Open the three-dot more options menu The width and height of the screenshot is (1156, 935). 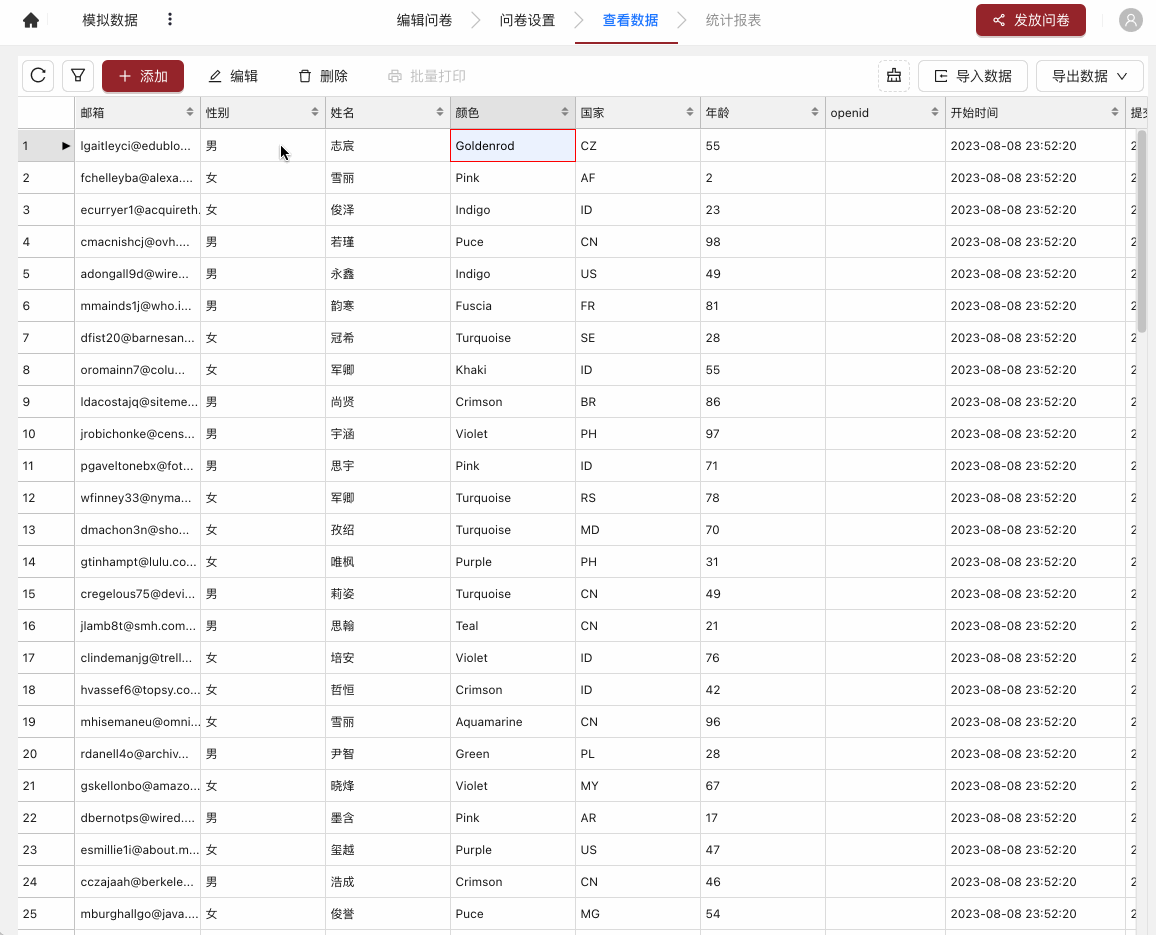coord(170,19)
